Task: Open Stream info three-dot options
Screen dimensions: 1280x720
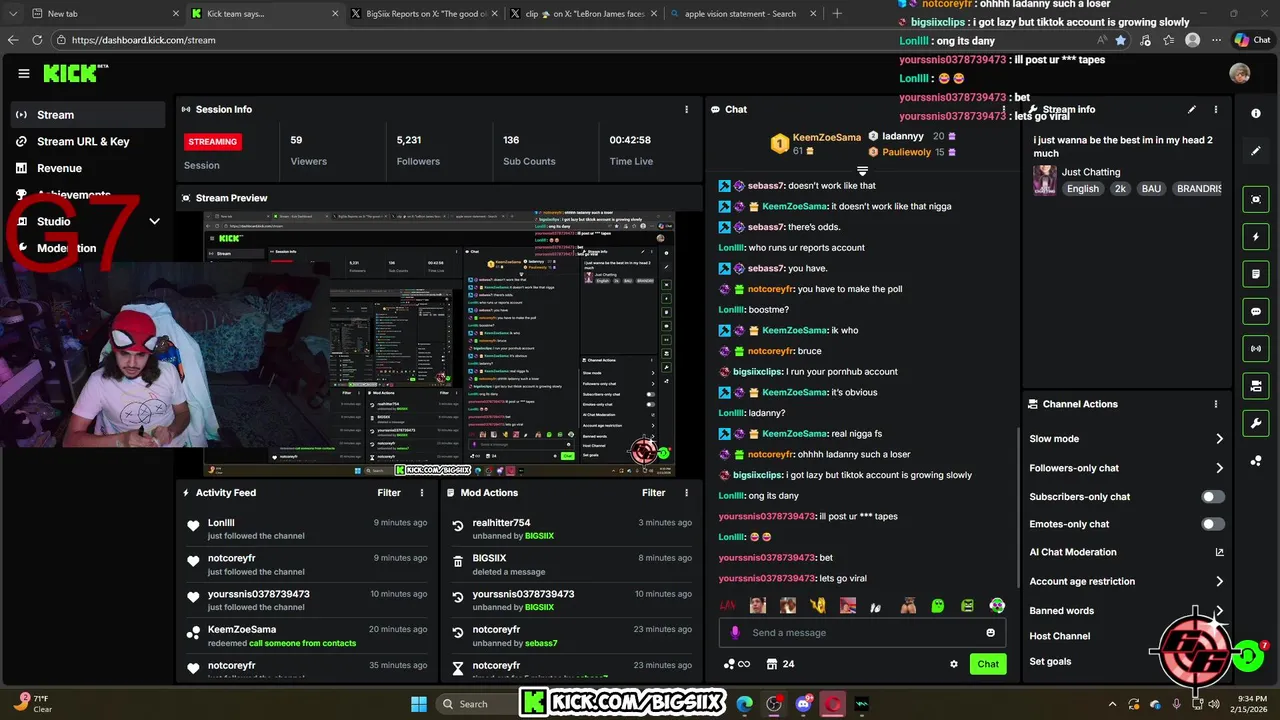Action: coord(1216,109)
